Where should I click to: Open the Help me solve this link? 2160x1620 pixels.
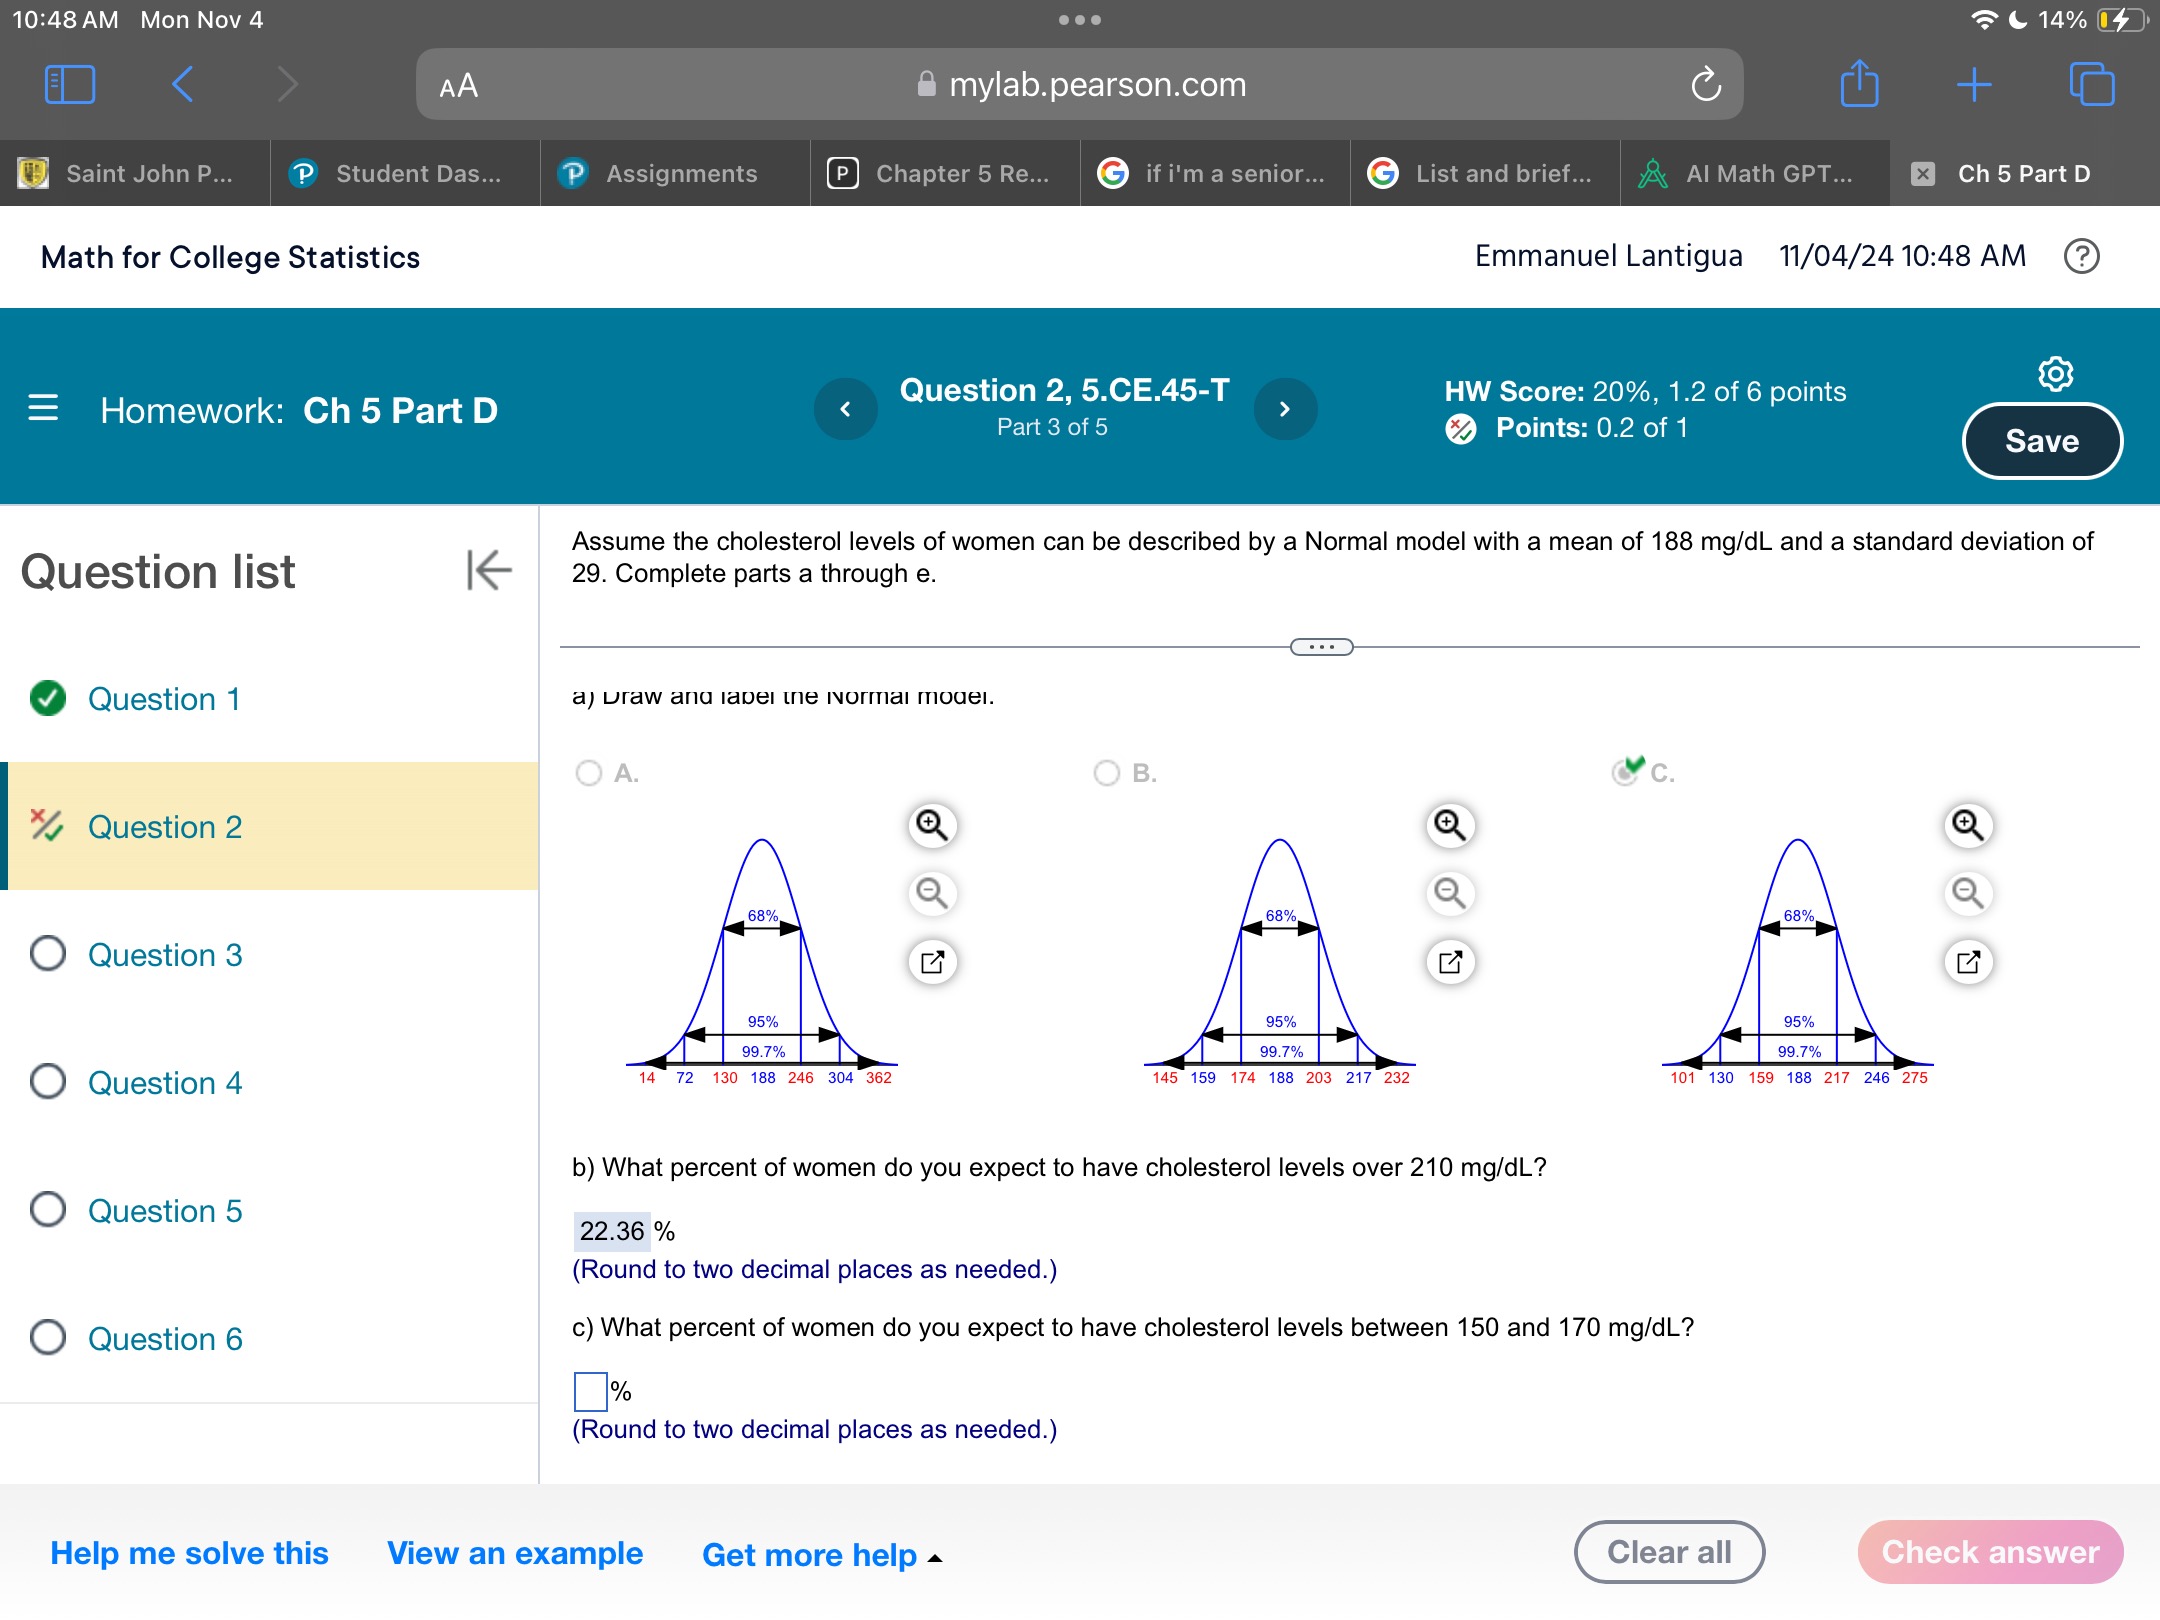coord(189,1553)
